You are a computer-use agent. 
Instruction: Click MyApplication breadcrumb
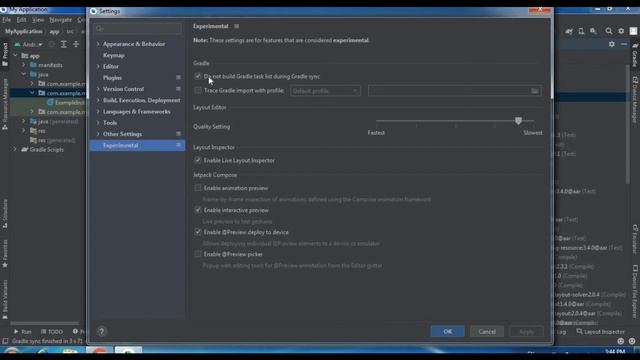[x=24, y=31]
